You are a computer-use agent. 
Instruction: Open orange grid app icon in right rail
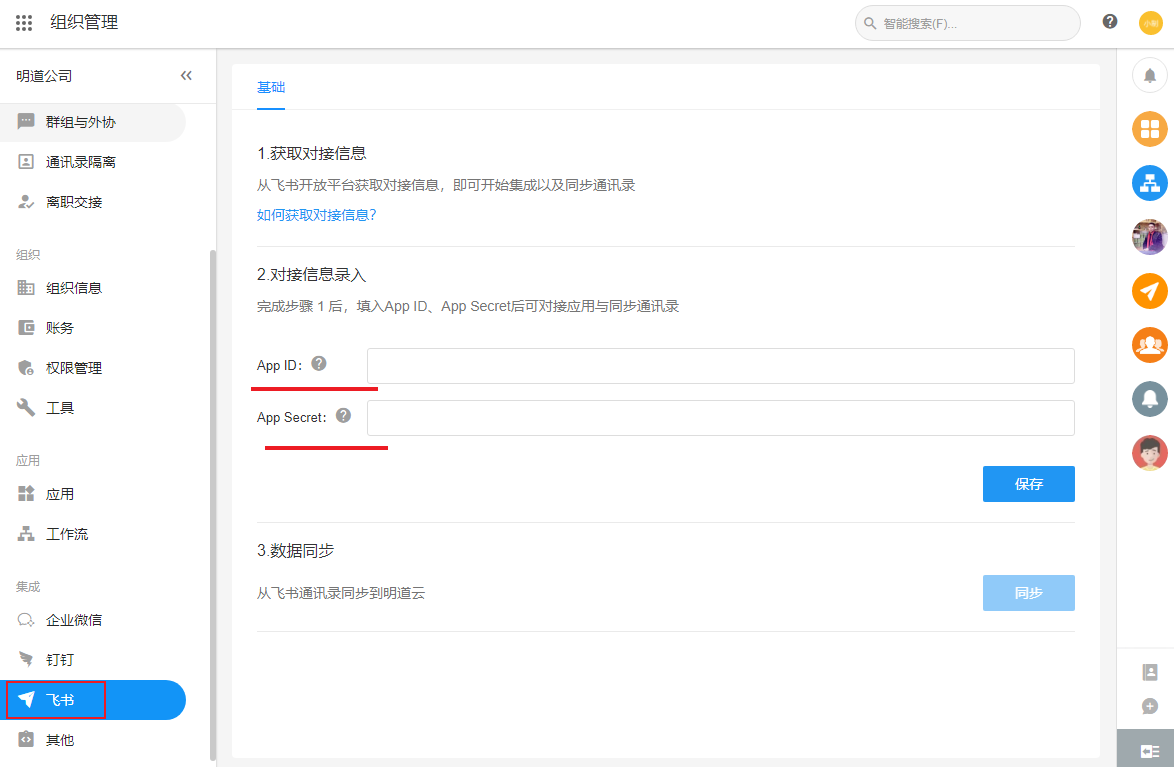tap(1150, 129)
